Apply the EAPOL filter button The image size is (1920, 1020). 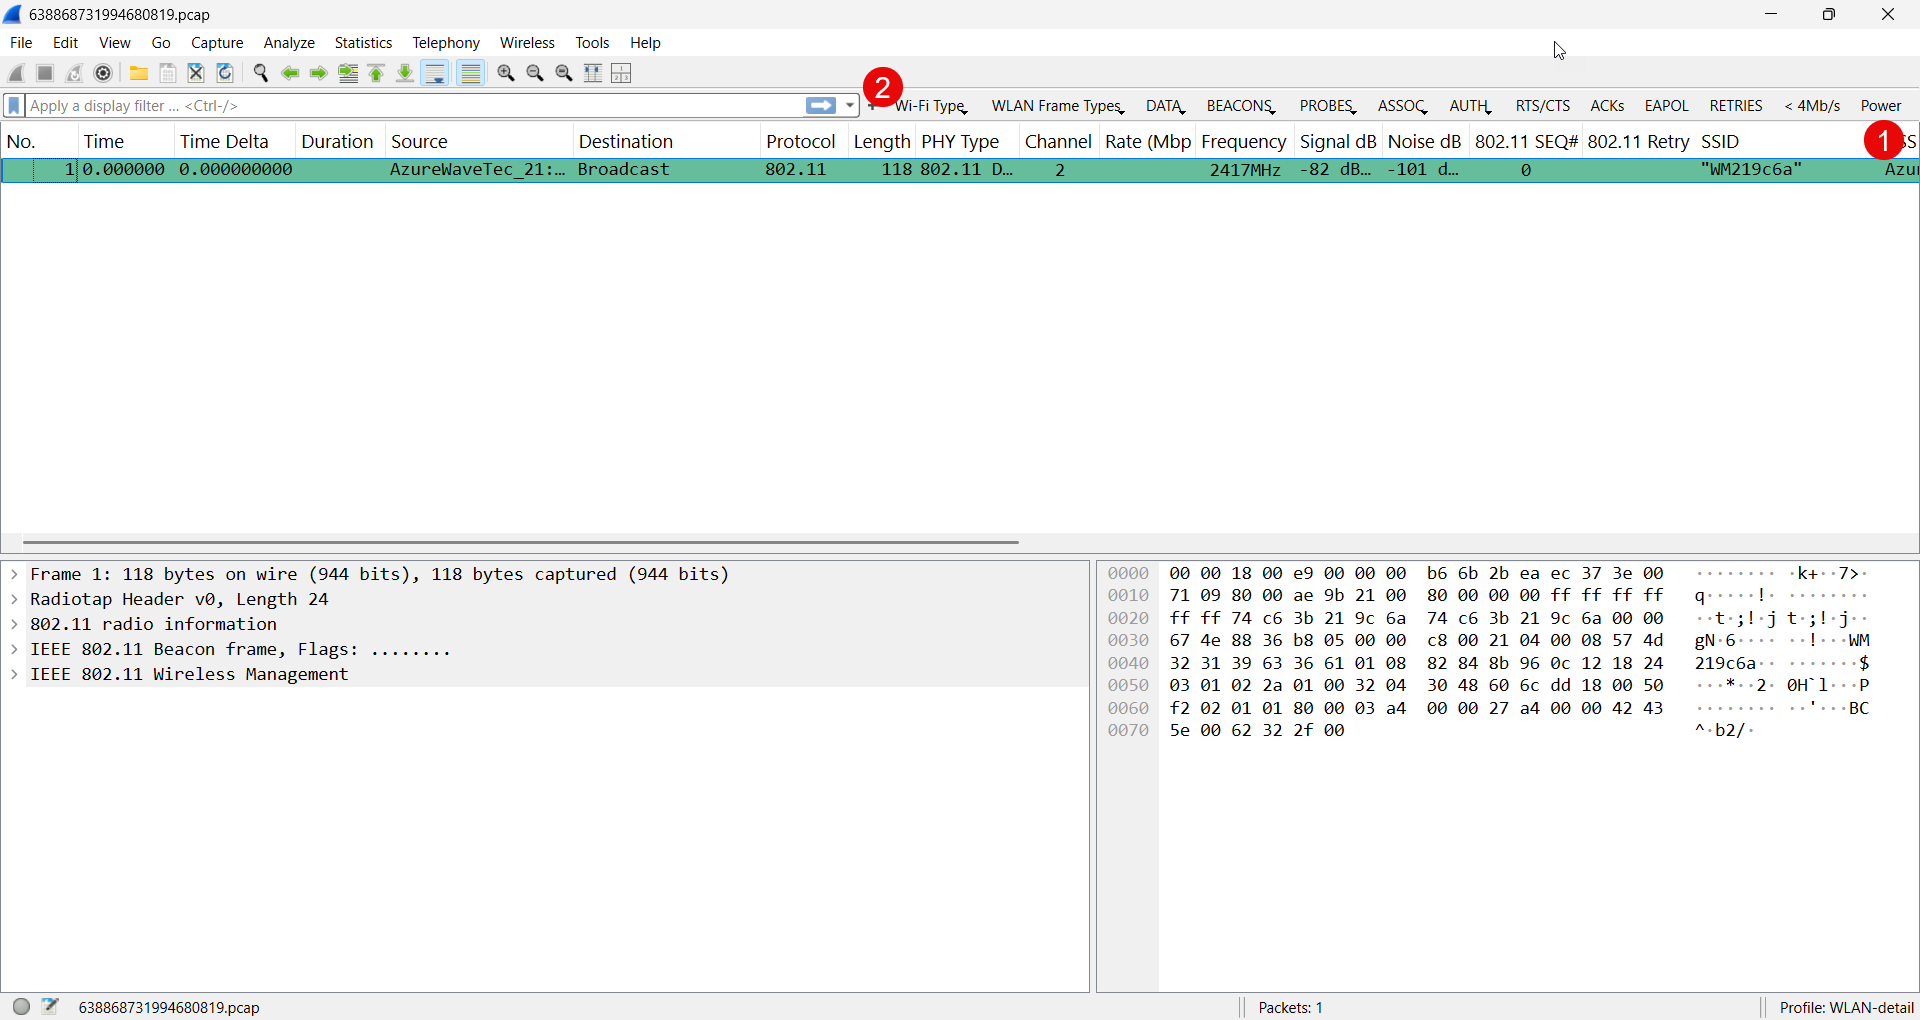coord(1666,105)
